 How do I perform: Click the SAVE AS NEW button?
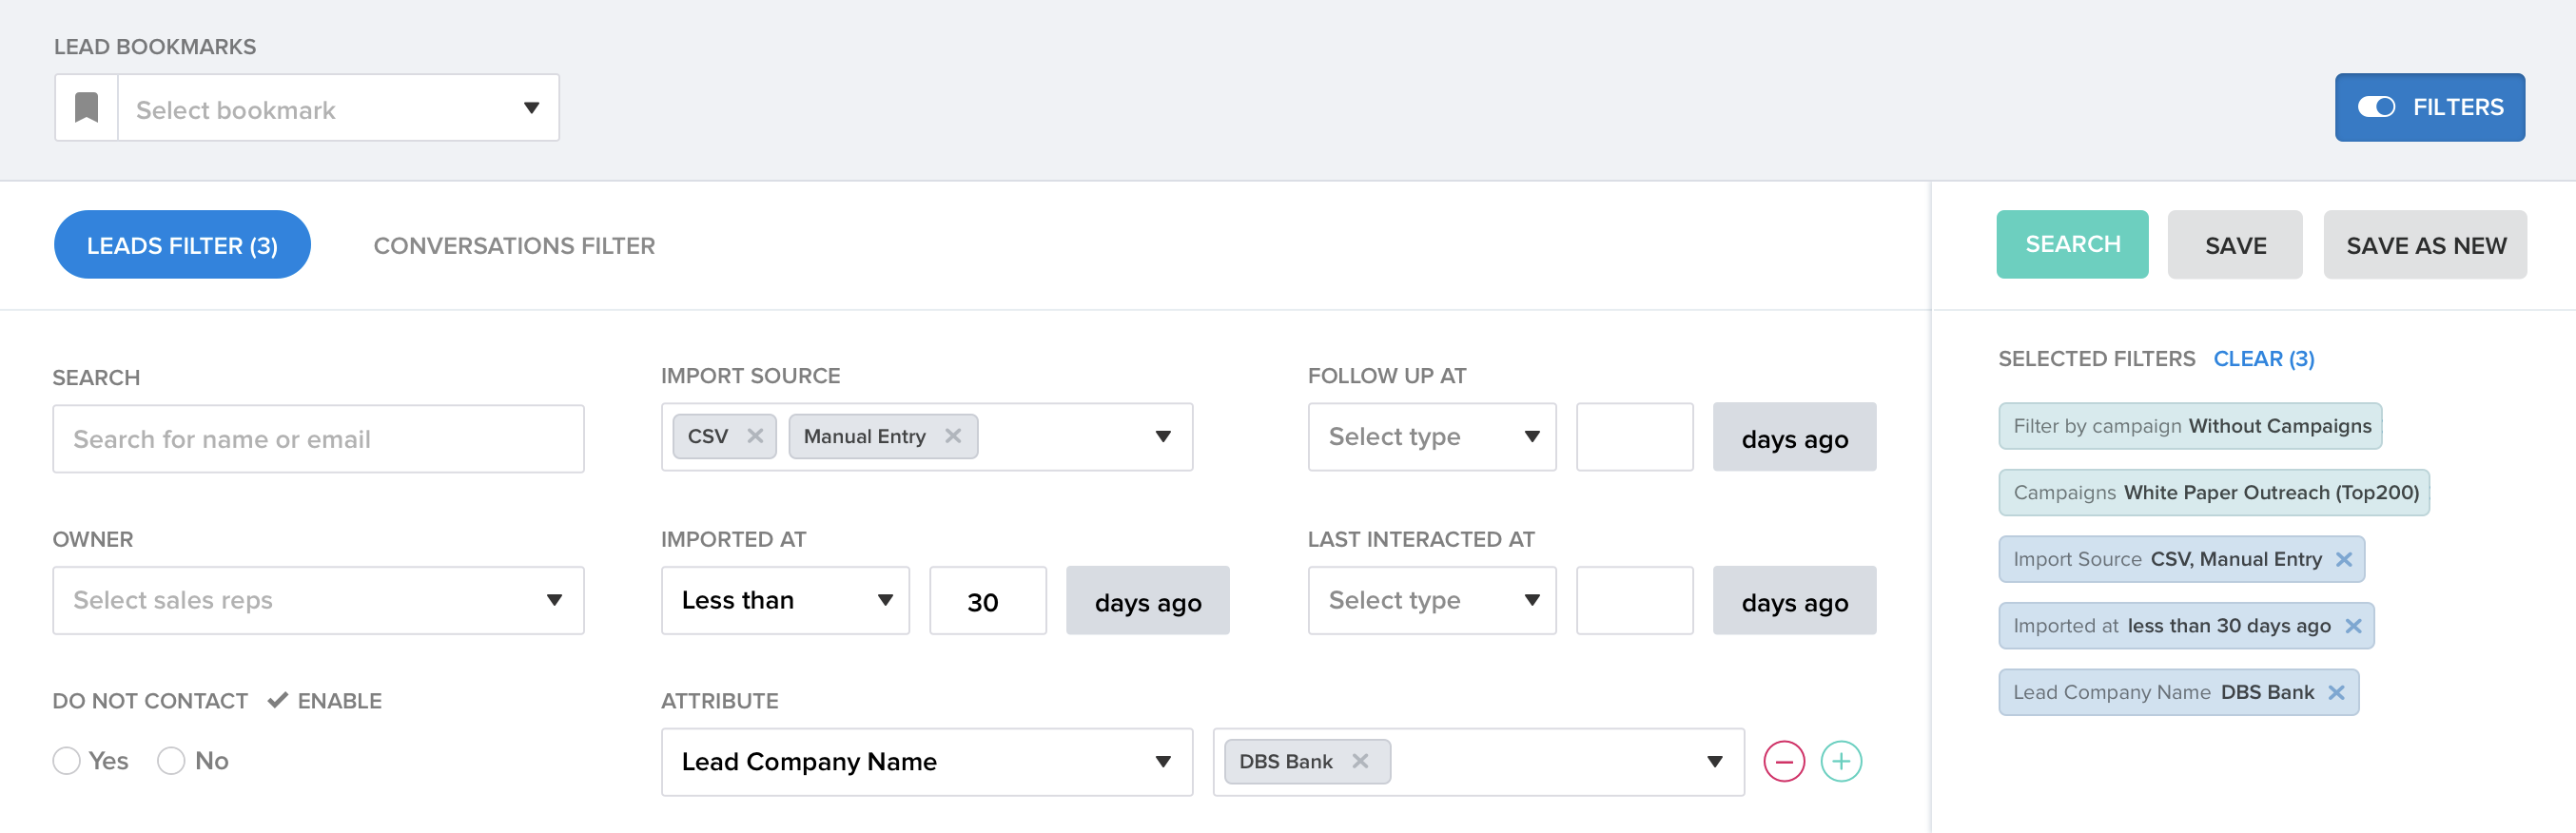[x=2425, y=245]
